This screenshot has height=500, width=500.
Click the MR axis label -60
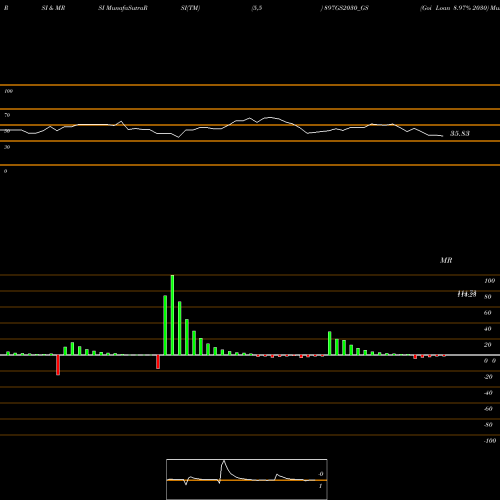[488, 409]
